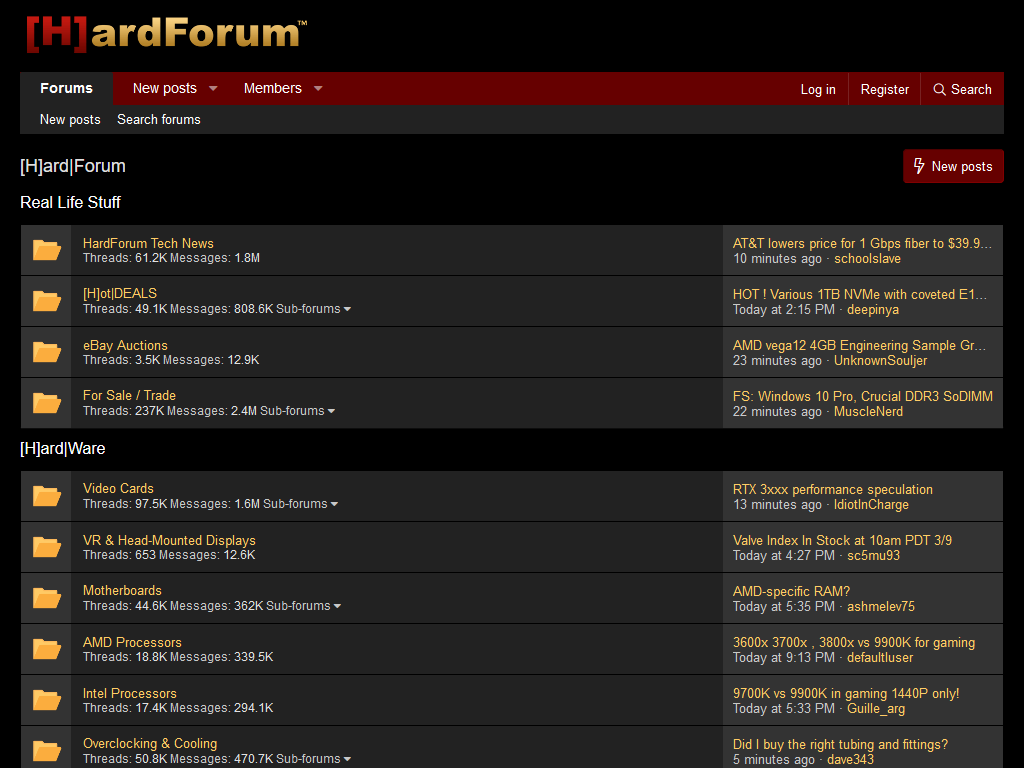Open '3600x 3700x, 3800x vs 9900K' thread
1024x768 pixels.
pos(854,642)
